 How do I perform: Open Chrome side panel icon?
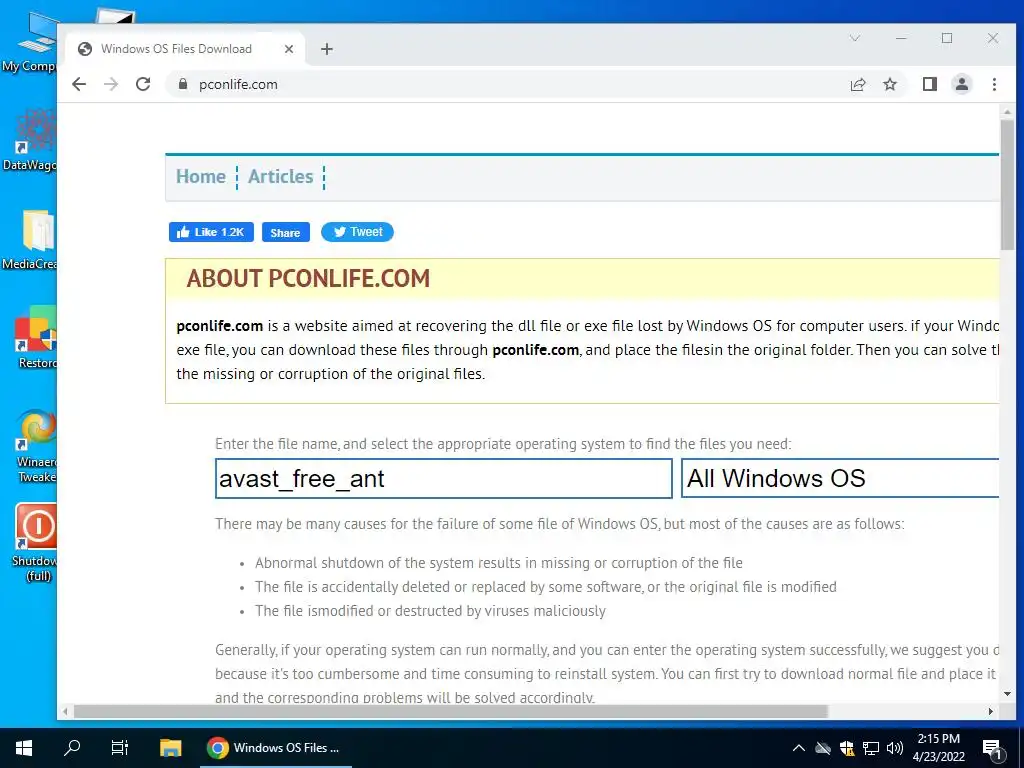click(x=929, y=84)
